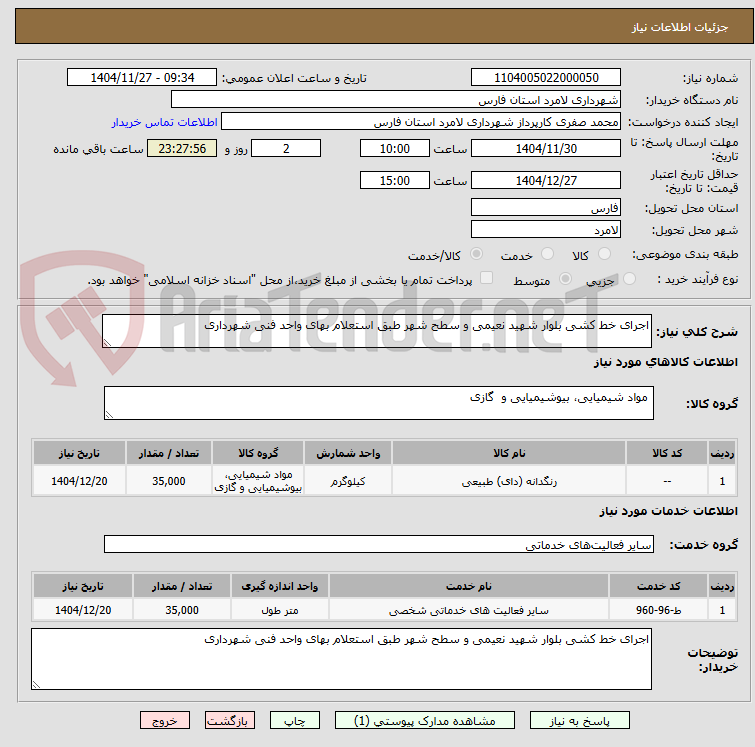The width and height of the screenshot is (755, 747).
Task: Select the جزیی purchase type radio
Action: point(629,279)
